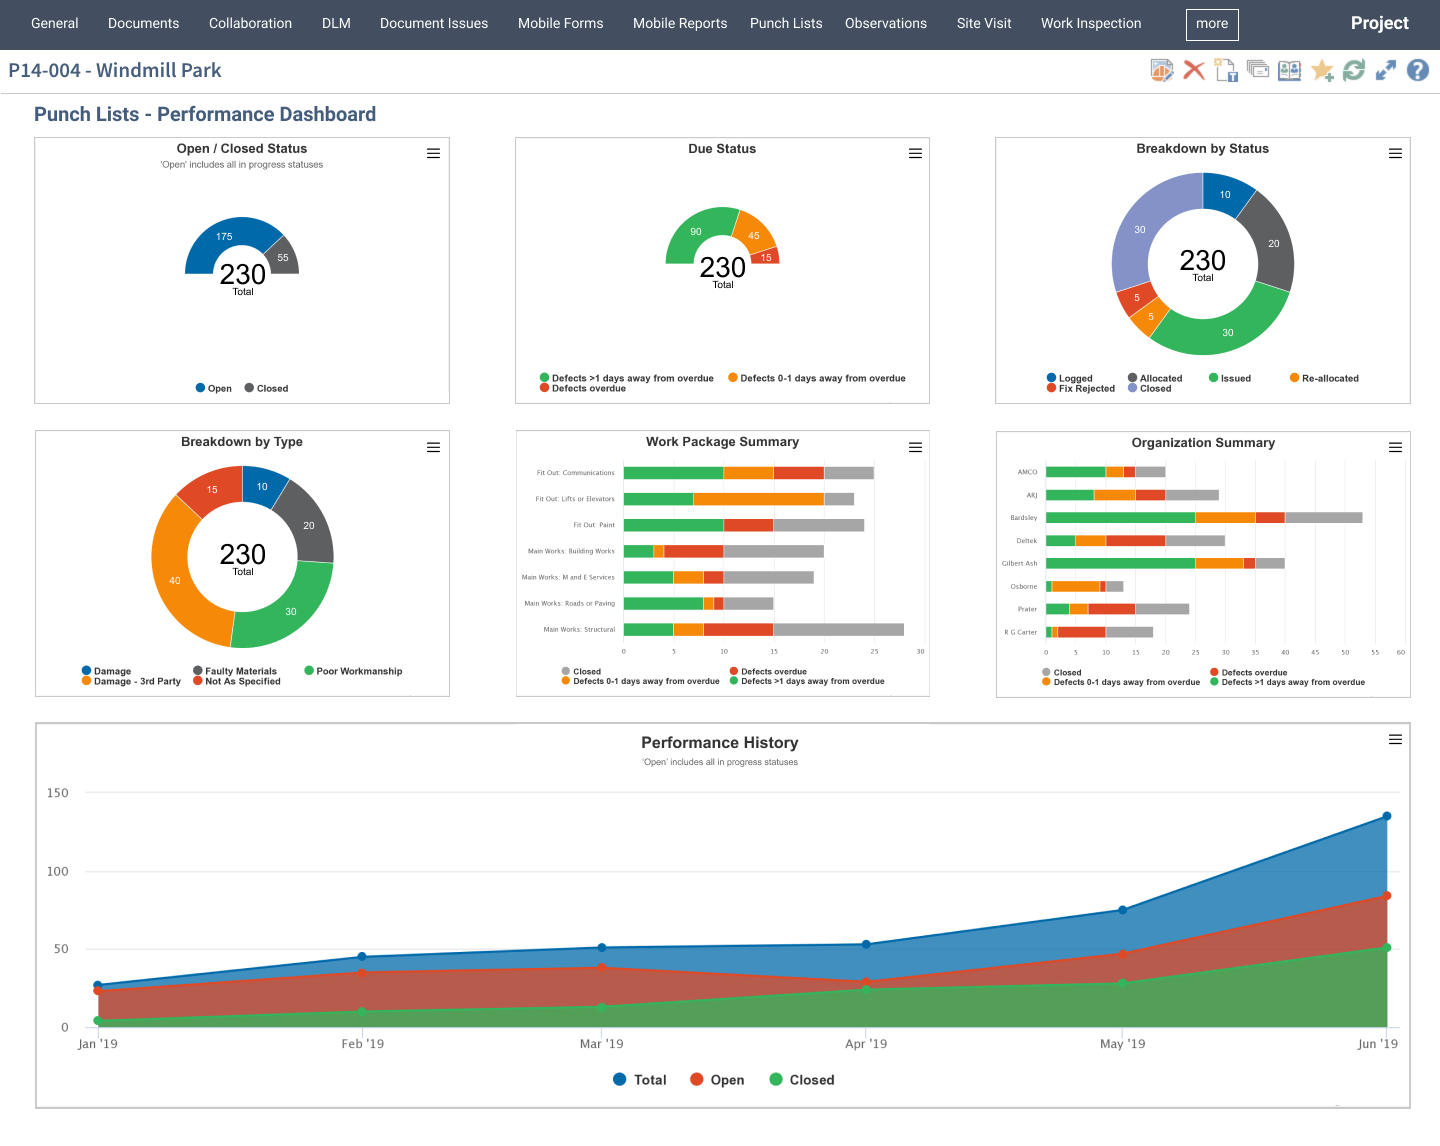Click the green refresh icon
The height and width of the screenshot is (1146, 1440).
1354,70
